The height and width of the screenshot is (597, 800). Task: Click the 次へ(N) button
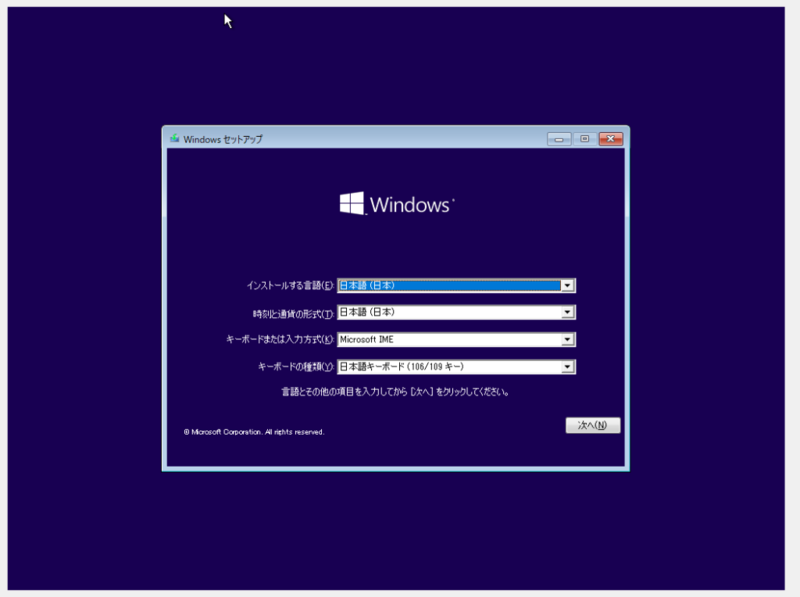[593, 425]
